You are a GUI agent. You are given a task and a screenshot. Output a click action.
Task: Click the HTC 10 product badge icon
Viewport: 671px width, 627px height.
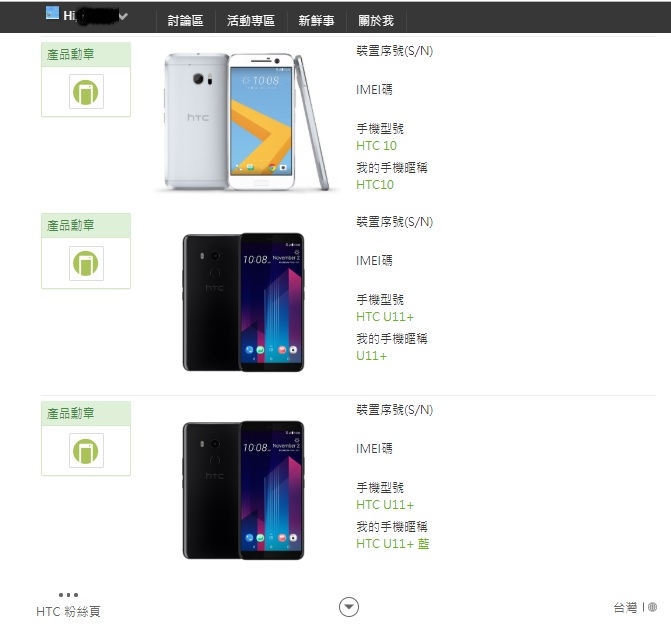(86, 92)
